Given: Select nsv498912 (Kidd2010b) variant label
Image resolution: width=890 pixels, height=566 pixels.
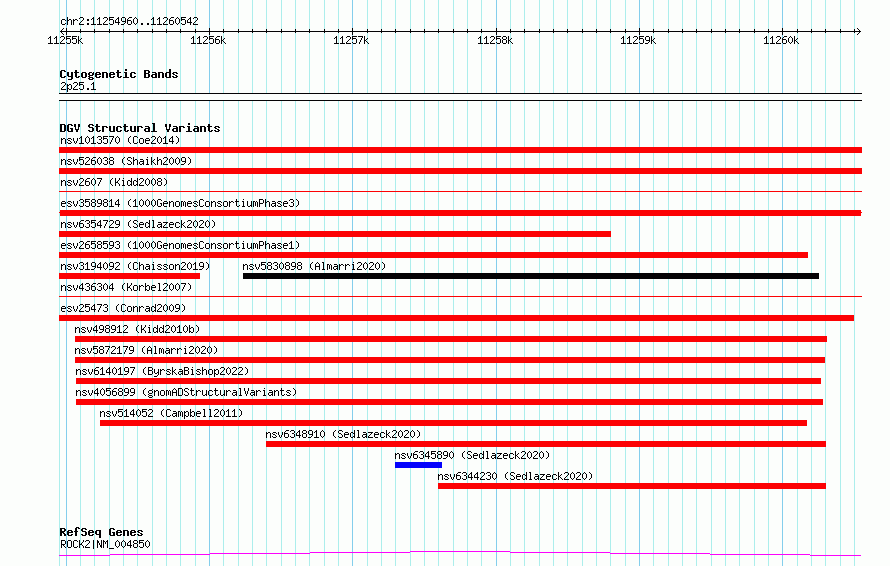Looking at the screenshot, I should point(137,329).
